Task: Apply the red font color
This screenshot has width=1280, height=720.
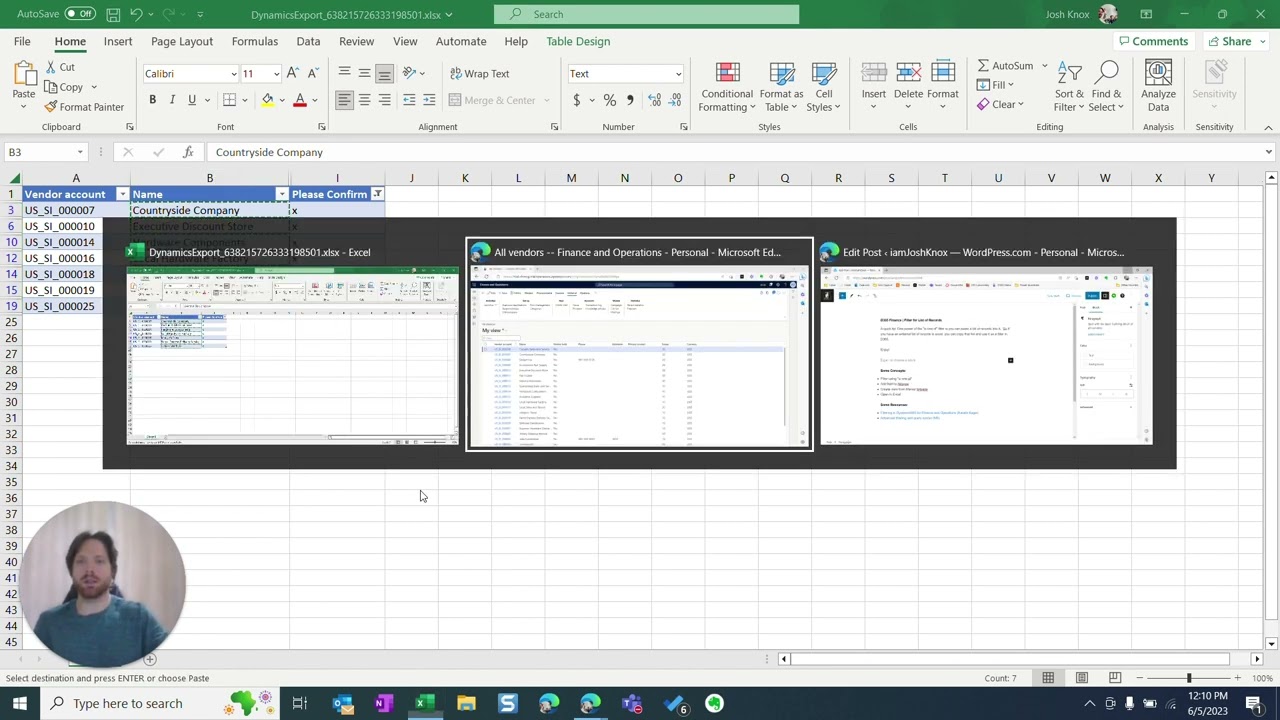Action: pyautogui.click(x=299, y=100)
